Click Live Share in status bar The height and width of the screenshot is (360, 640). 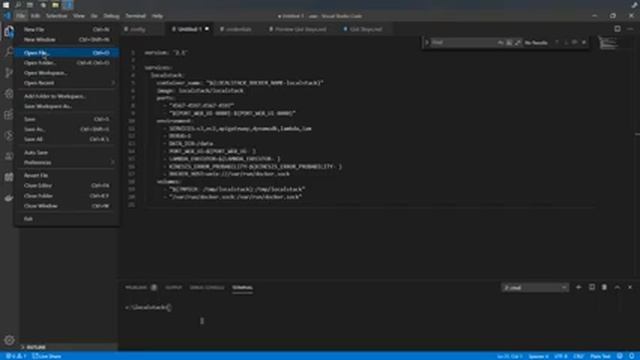(x=47, y=356)
